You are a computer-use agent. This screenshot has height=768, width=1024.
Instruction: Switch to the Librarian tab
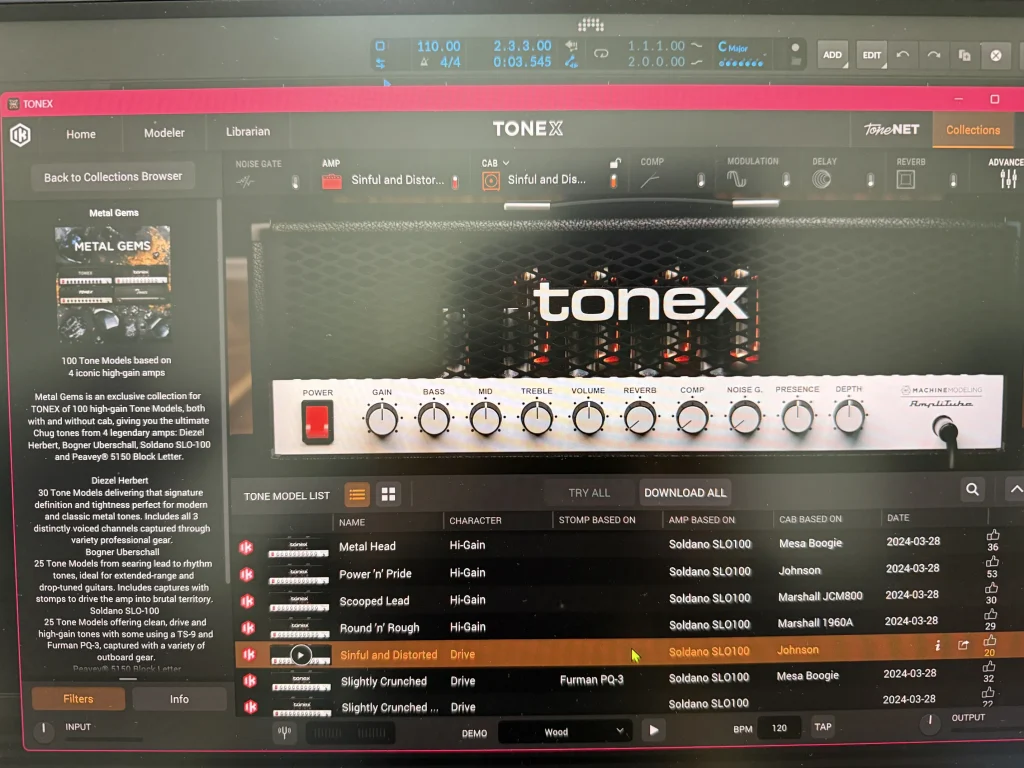tap(247, 132)
